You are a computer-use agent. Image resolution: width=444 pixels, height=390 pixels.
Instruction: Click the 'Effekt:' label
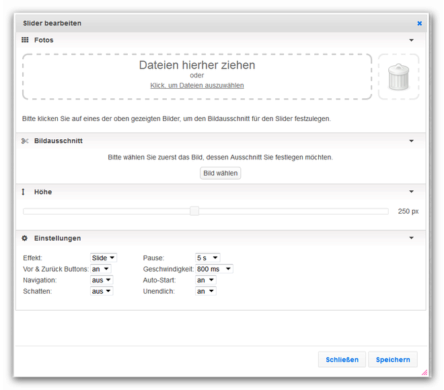32,258
